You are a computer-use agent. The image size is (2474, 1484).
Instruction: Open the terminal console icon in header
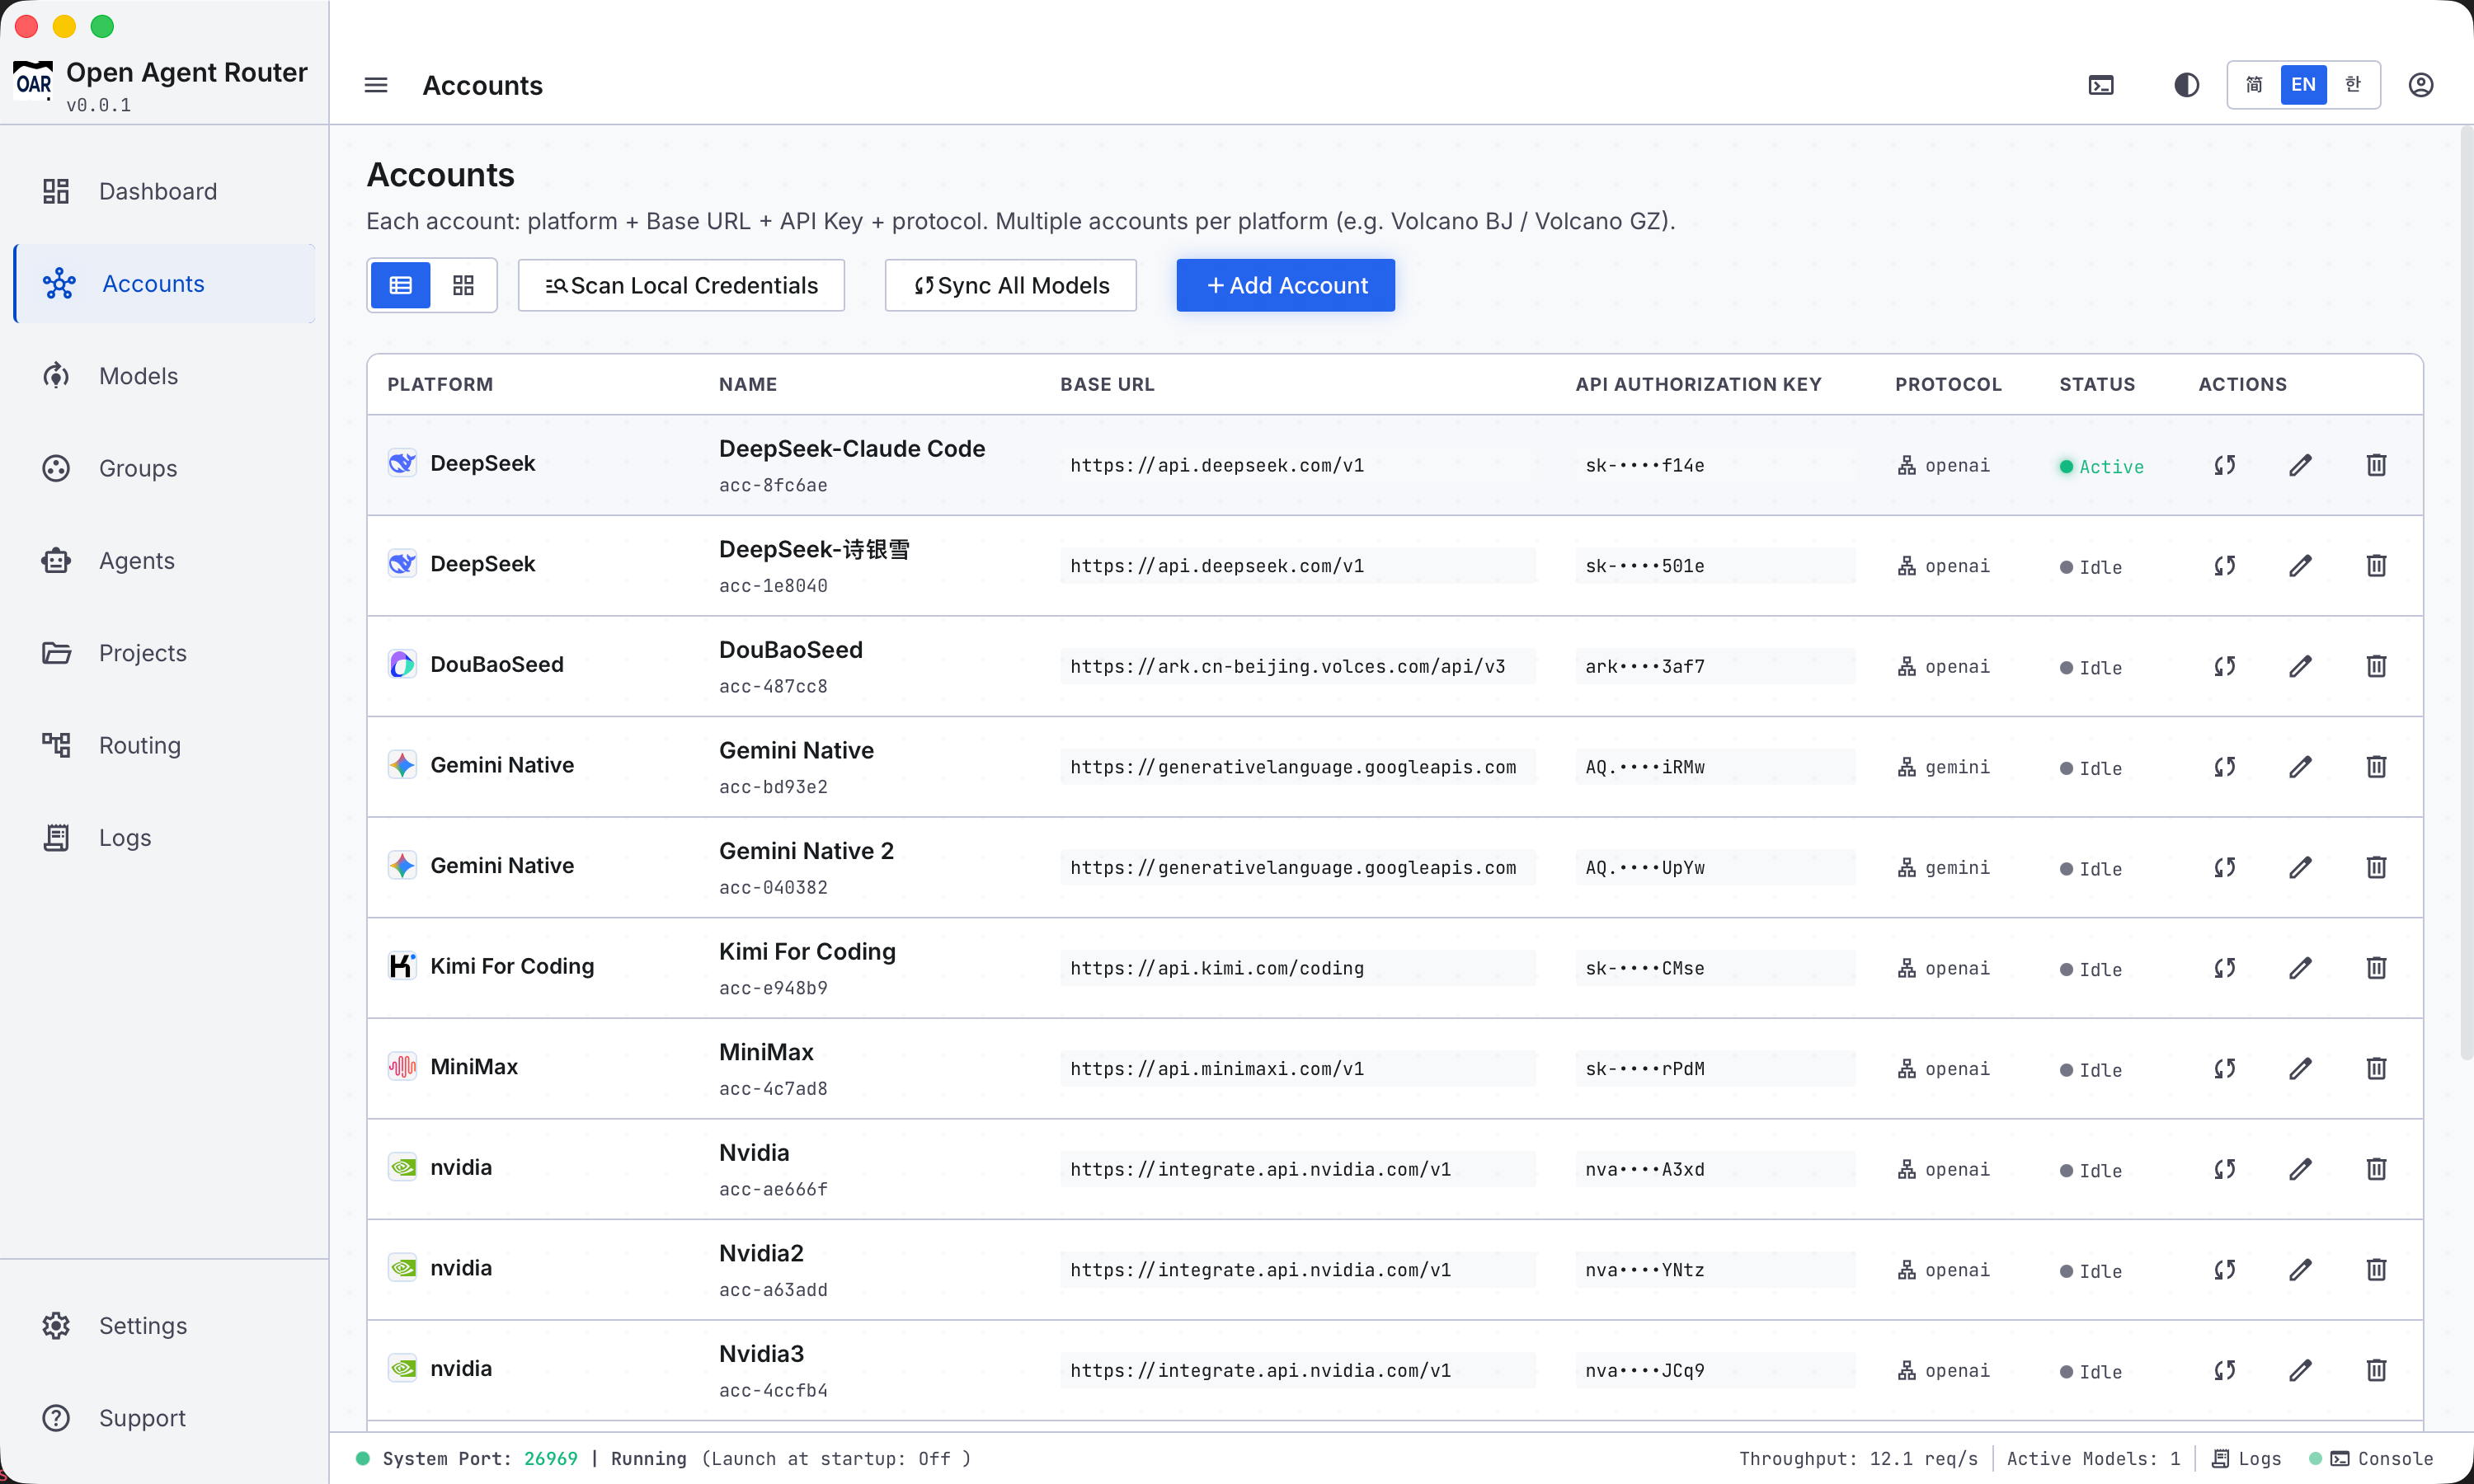(2101, 85)
